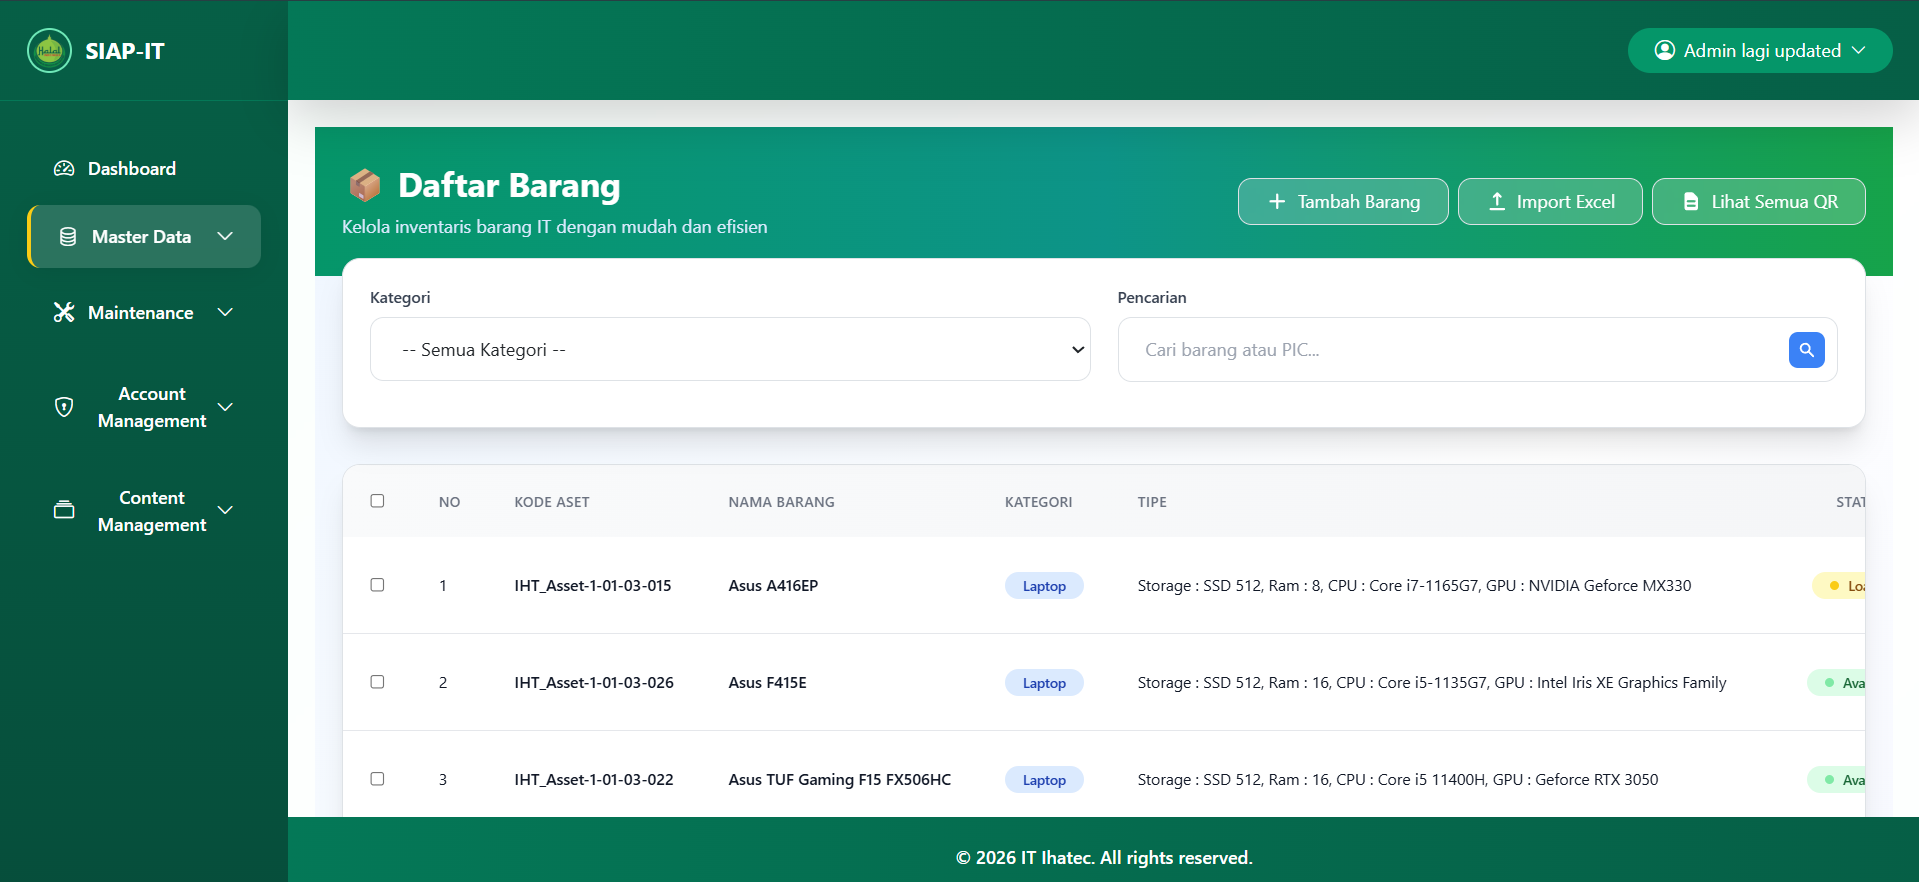The image size is (1919, 882).
Task: Click the upload icon on Import Excel
Action: coord(1497,202)
